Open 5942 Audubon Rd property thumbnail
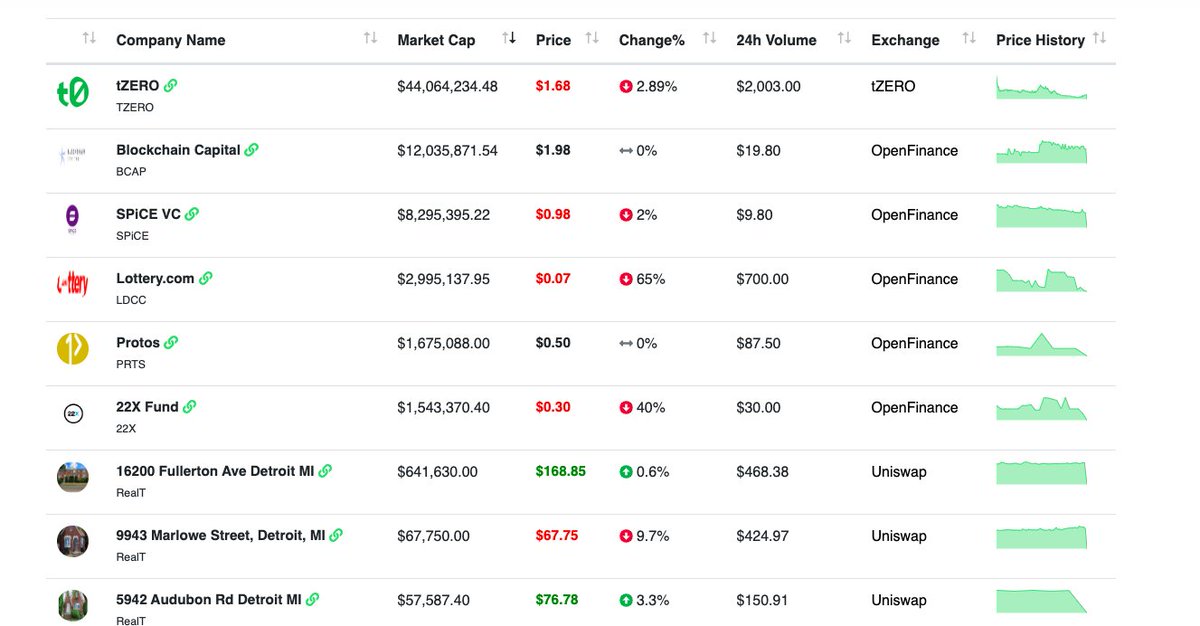Screen dimensions: 1200x626 click(72, 605)
